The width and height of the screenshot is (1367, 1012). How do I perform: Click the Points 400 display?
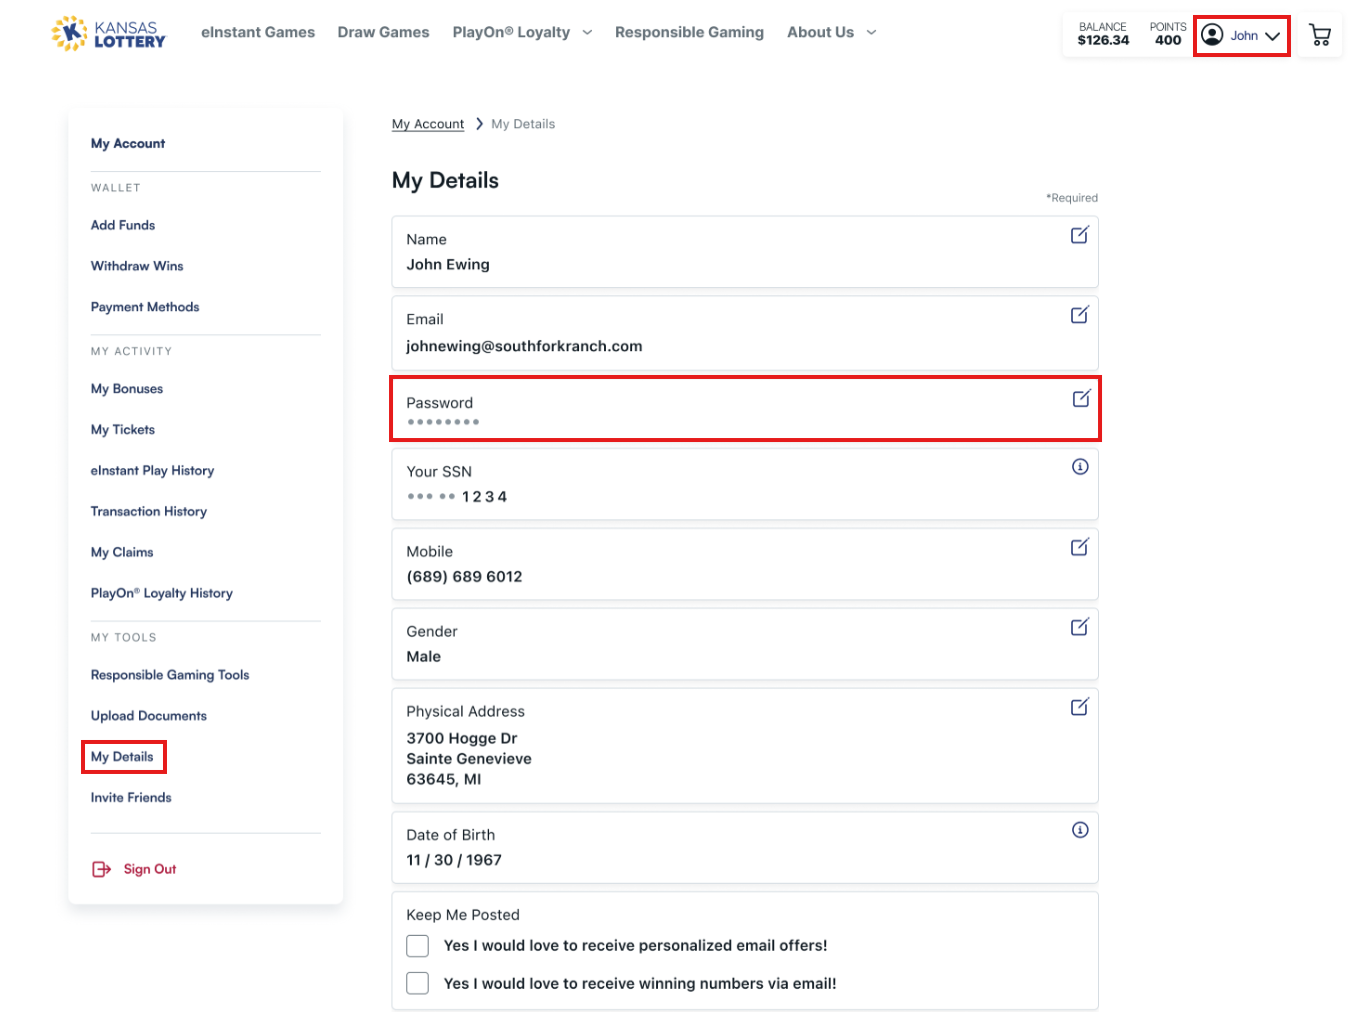(1168, 34)
